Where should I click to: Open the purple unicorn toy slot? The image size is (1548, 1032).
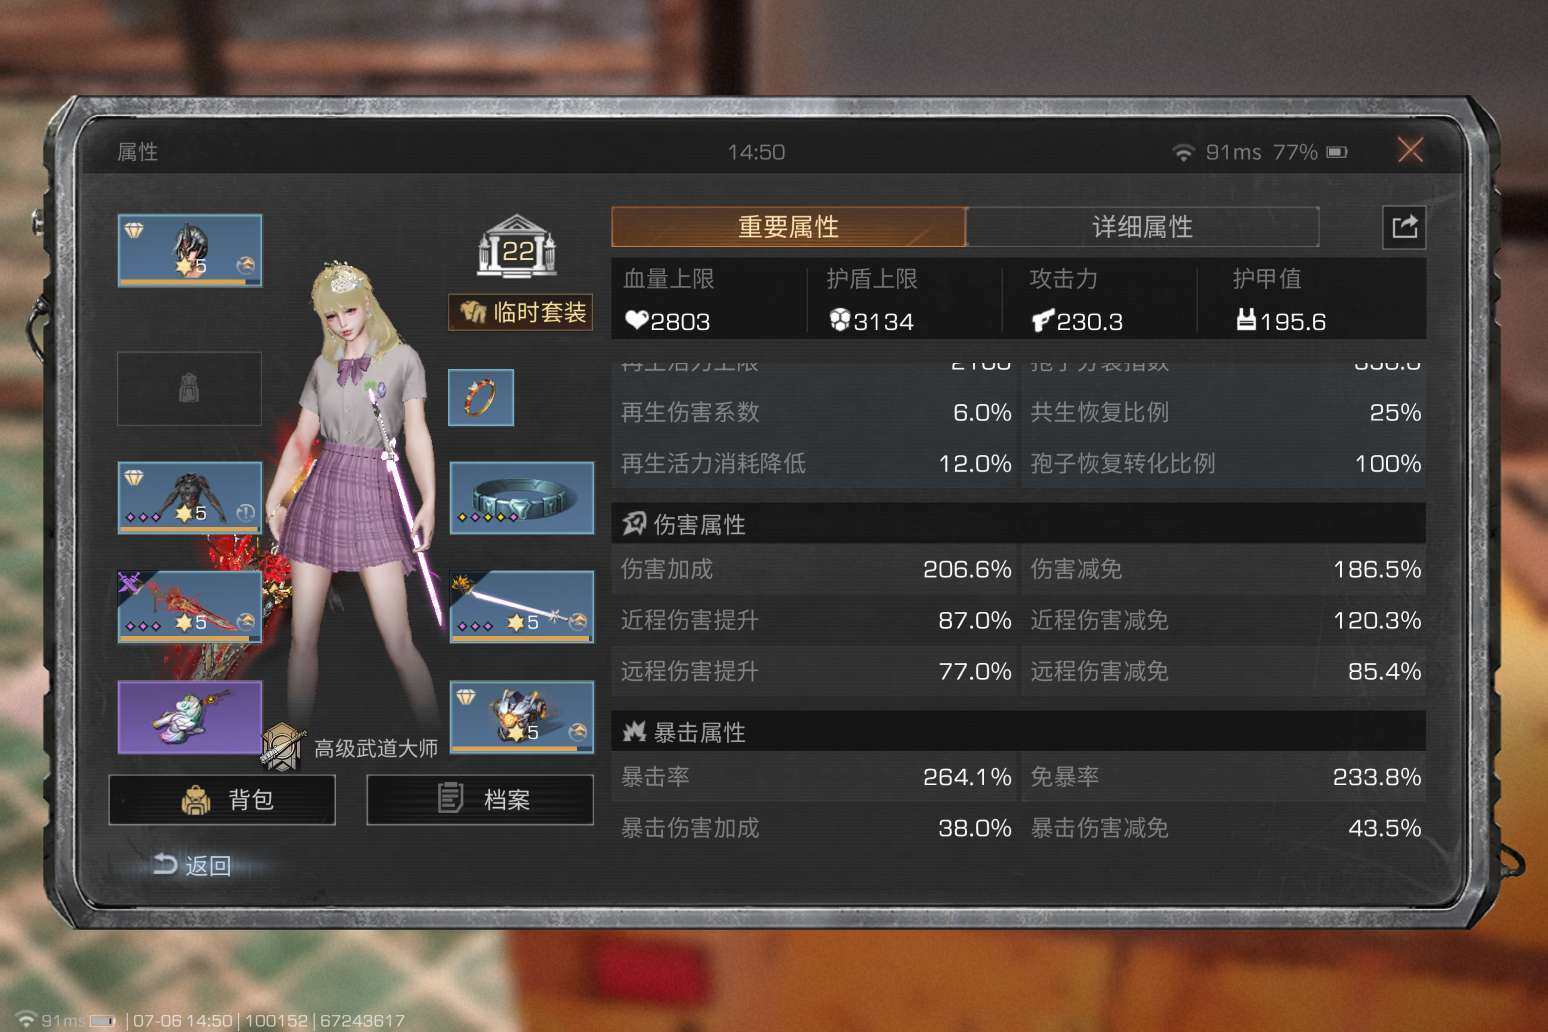click(190, 716)
